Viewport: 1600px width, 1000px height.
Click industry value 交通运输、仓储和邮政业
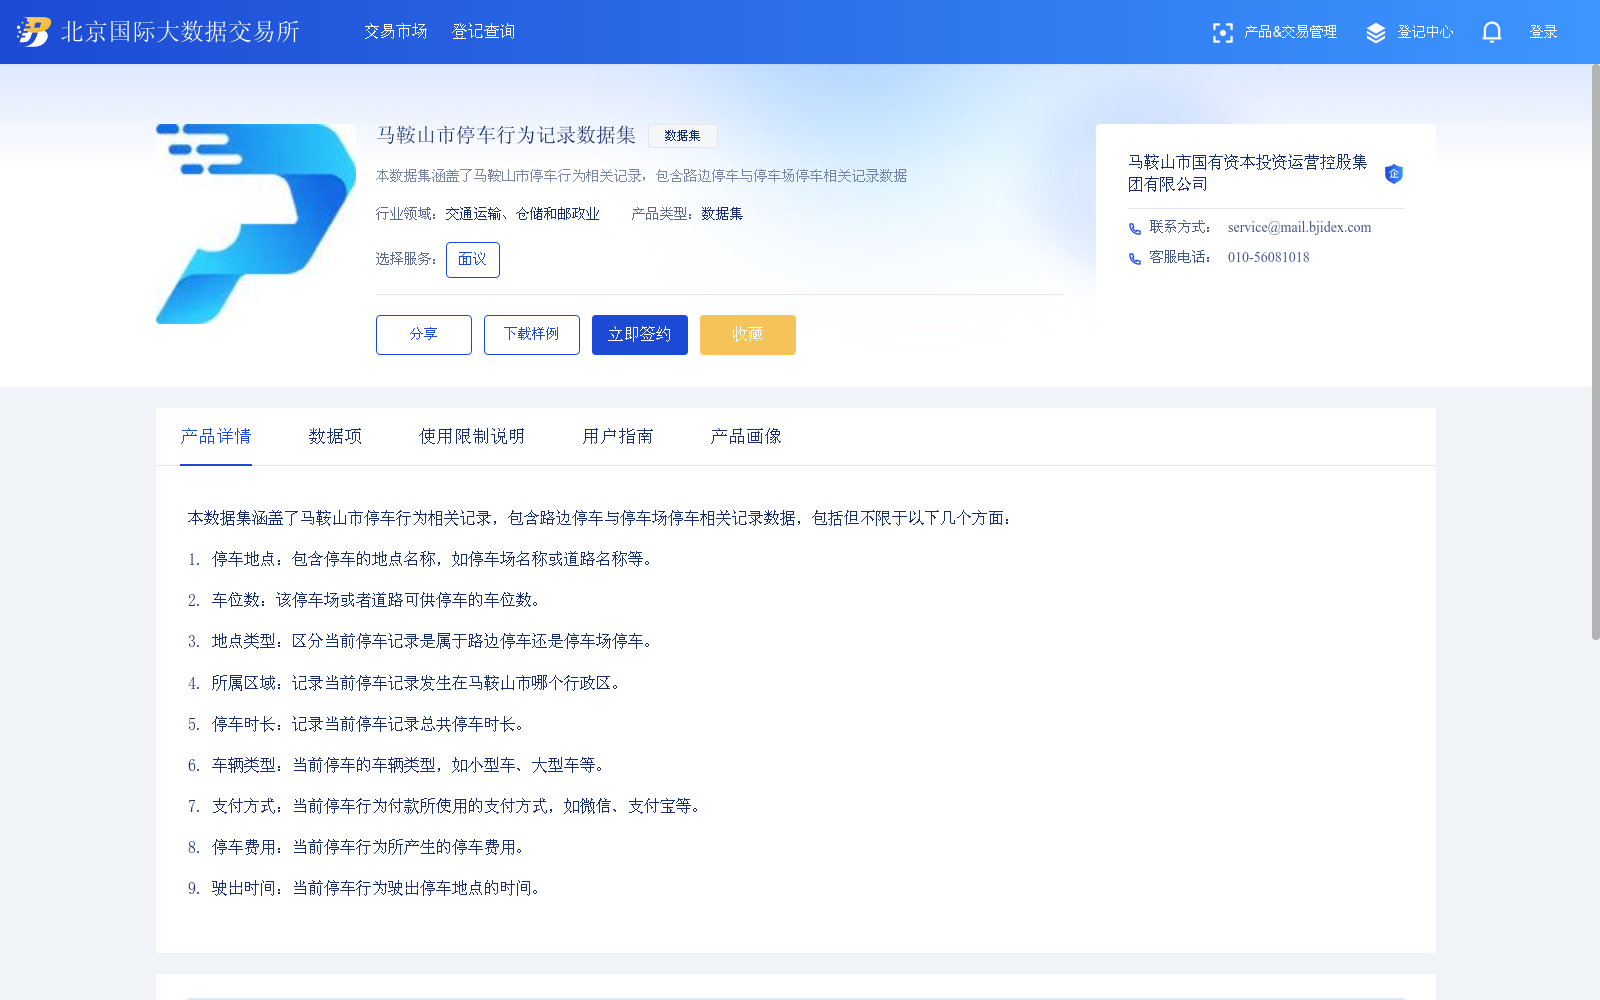tap(523, 214)
